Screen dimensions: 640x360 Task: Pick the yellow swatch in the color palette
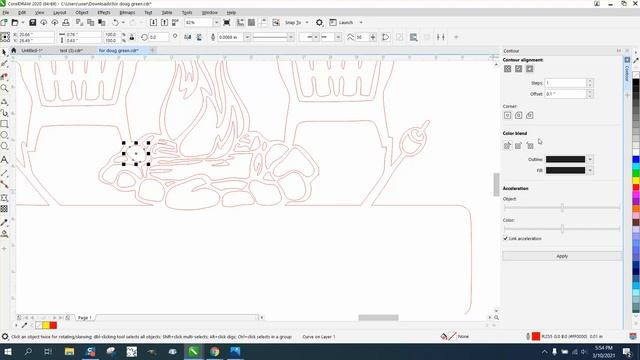(x=636, y=180)
